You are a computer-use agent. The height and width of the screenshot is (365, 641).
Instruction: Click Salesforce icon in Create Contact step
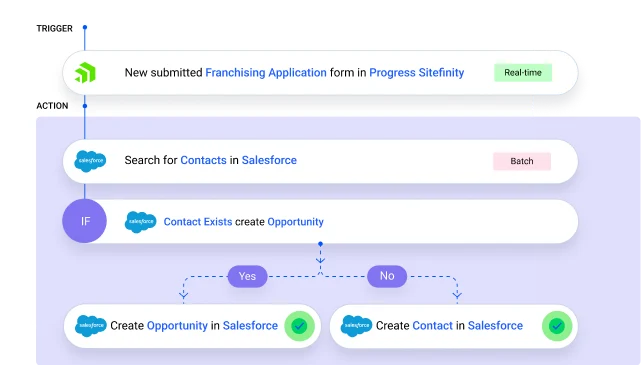[x=356, y=326]
